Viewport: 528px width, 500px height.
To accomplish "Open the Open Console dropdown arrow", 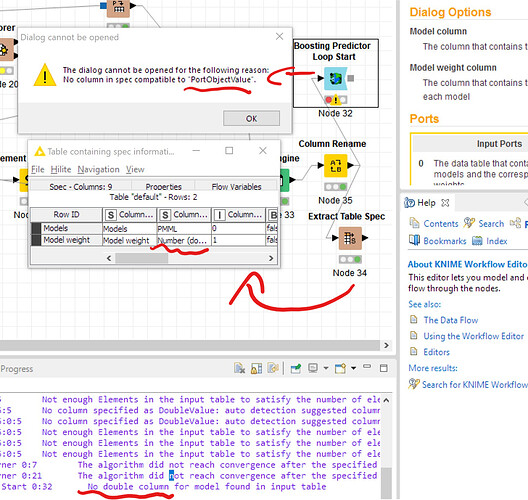I will [x=354, y=368].
